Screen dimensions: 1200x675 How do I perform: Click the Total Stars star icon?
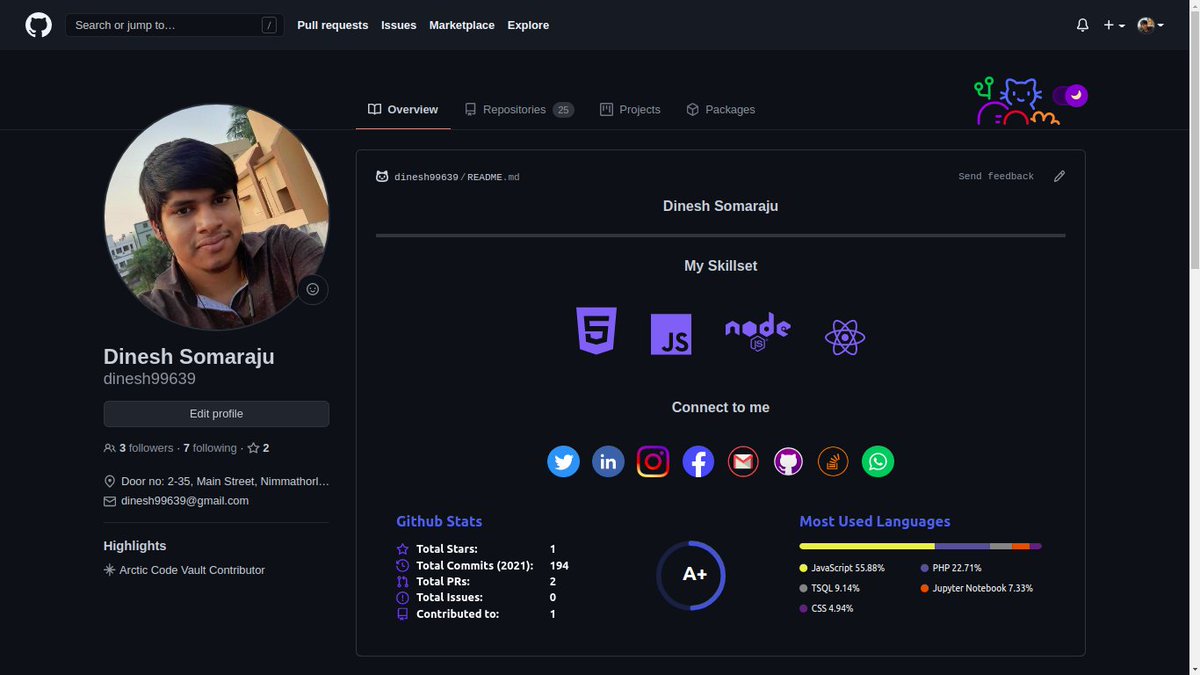tap(403, 549)
